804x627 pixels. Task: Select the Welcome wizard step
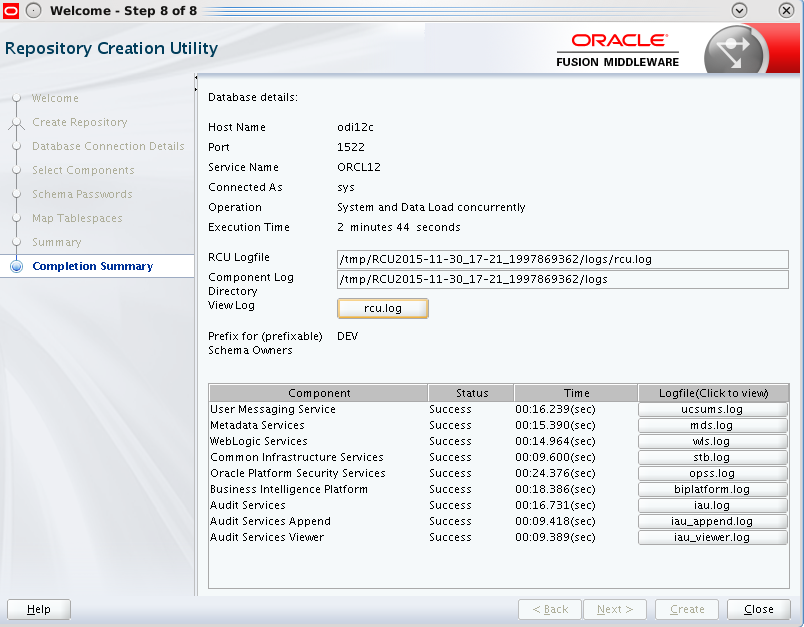55,98
